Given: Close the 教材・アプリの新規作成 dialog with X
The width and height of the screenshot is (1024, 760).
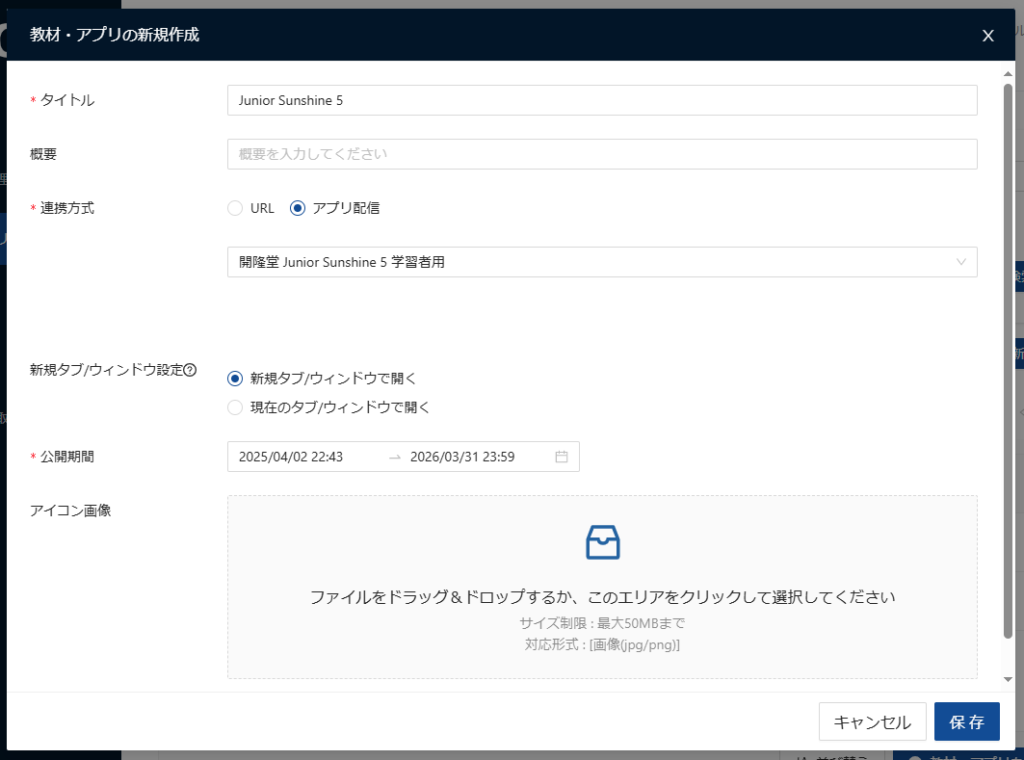Looking at the screenshot, I should point(987,36).
